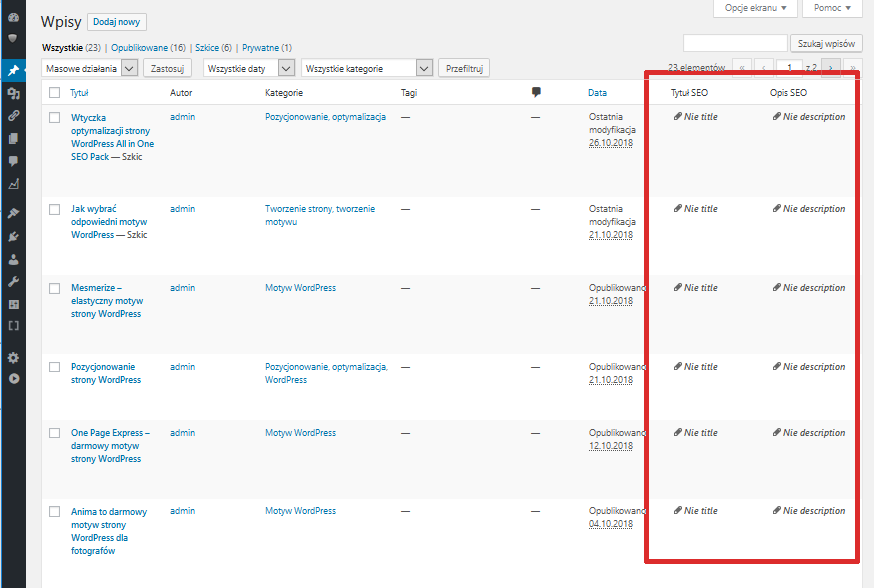The height and width of the screenshot is (588, 874).
Task: Edit SEO title pencil for Pozycjonowanie strony post
Action: coord(678,367)
